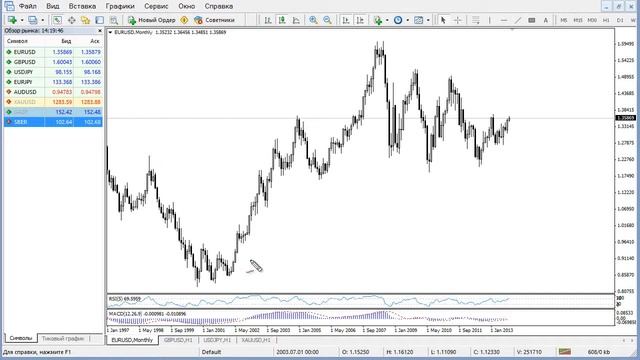Select the Символы tab in Market Watch

coord(20,338)
